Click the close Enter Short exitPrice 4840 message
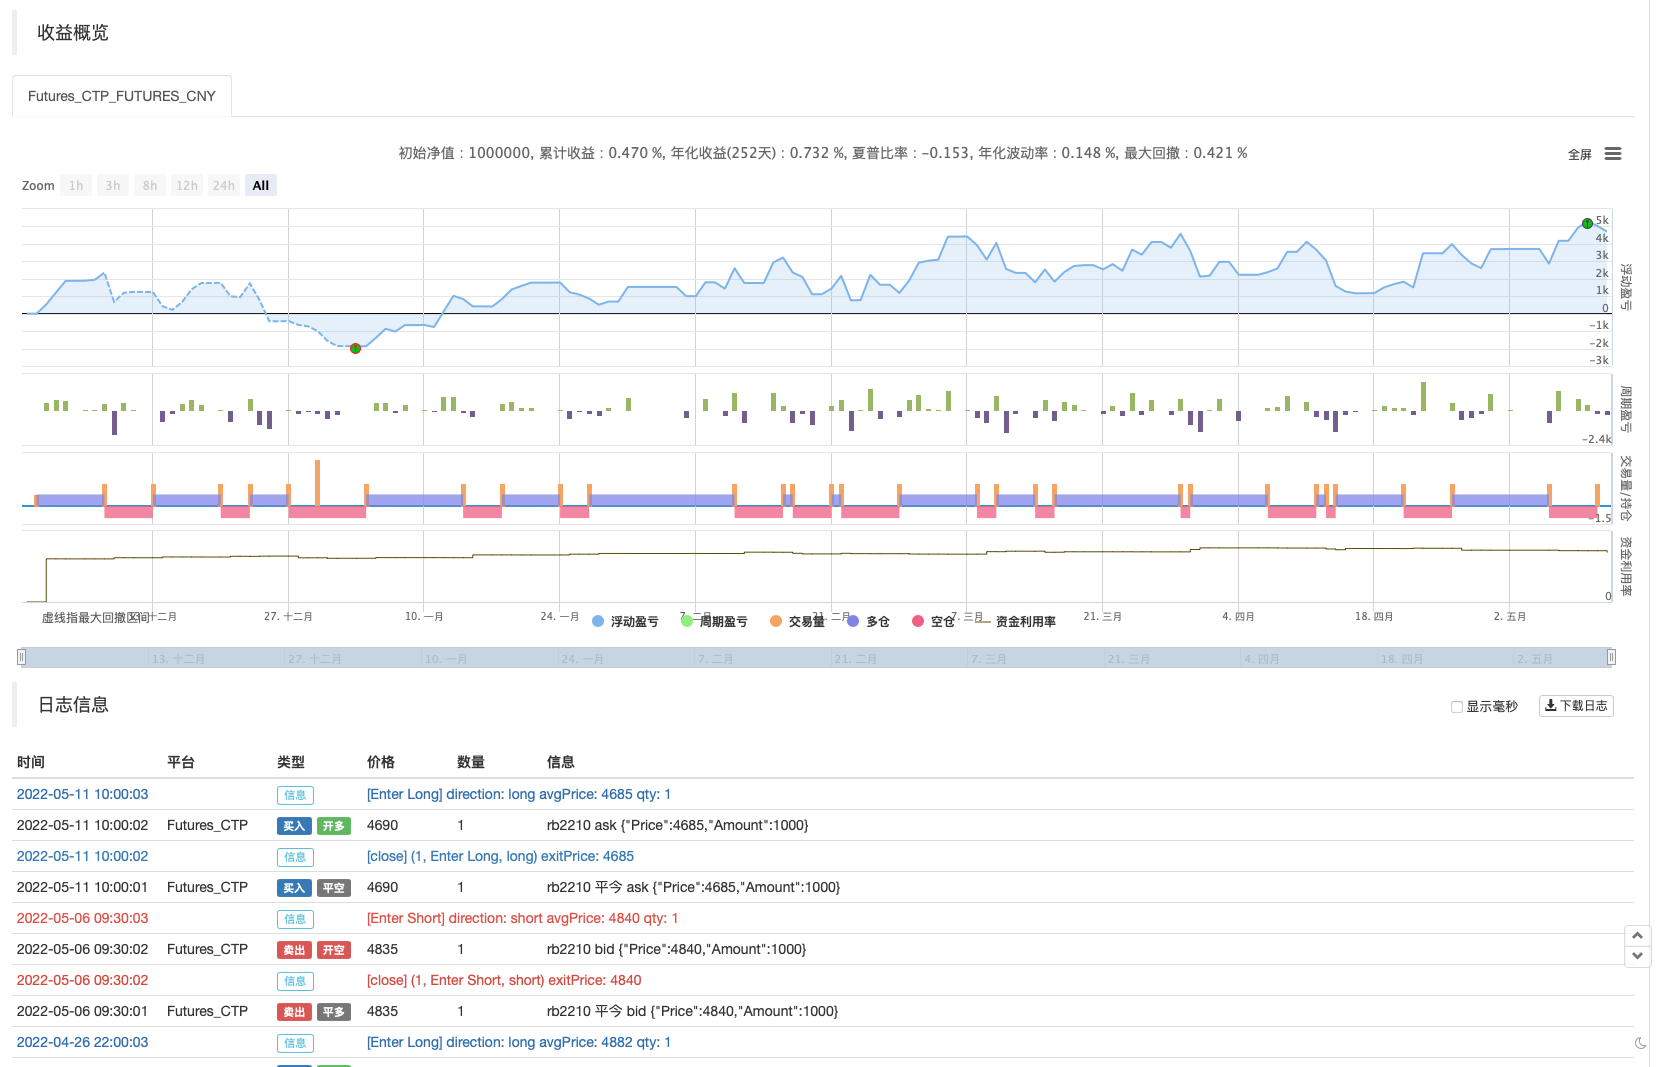 (x=504, y=980)
